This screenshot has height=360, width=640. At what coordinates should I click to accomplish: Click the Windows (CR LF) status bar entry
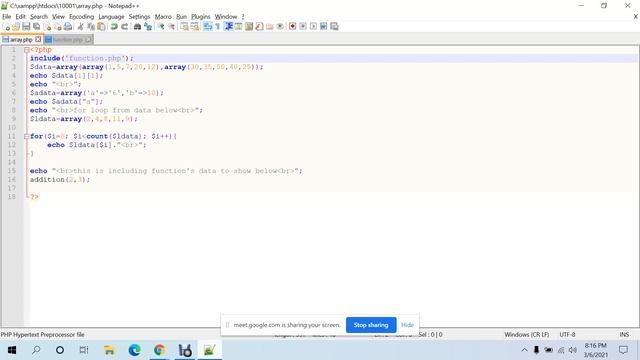(x=527, y=335)
